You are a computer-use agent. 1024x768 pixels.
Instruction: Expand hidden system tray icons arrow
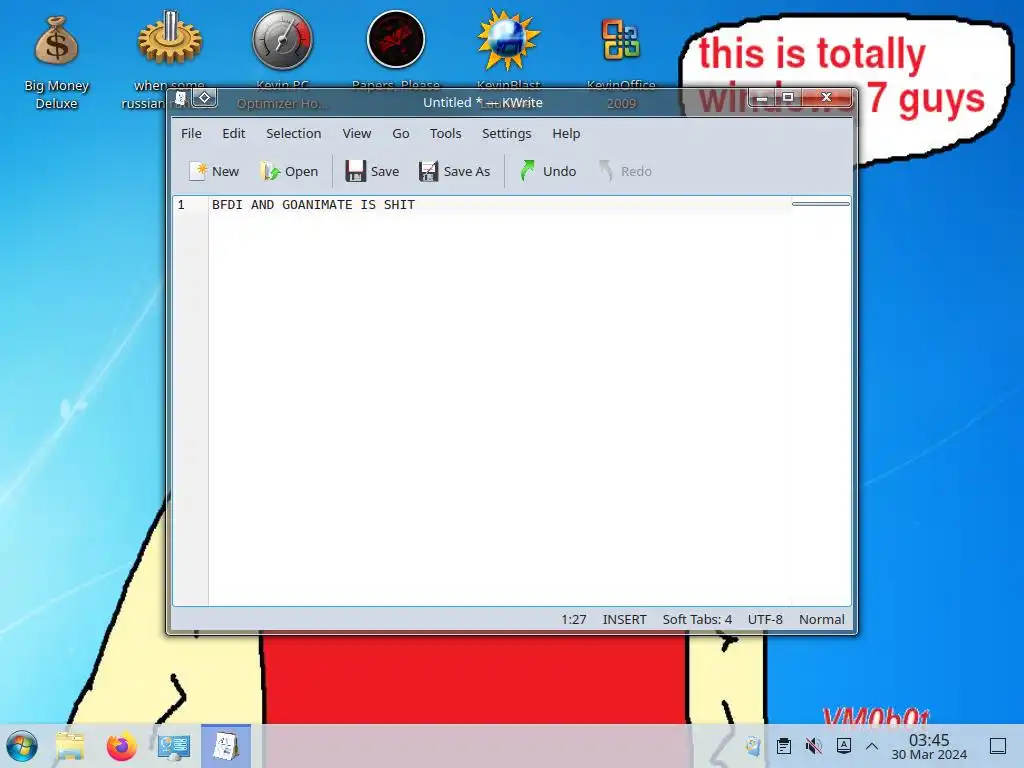[x=872, y=746]
